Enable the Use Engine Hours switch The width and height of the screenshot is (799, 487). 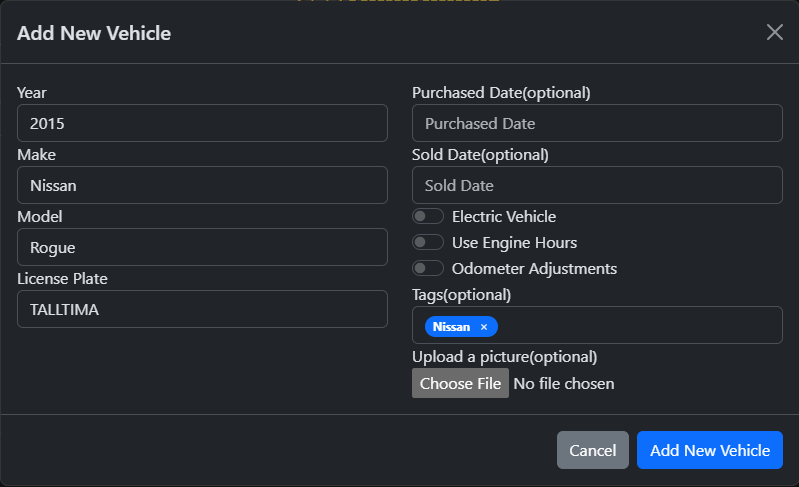428,242
